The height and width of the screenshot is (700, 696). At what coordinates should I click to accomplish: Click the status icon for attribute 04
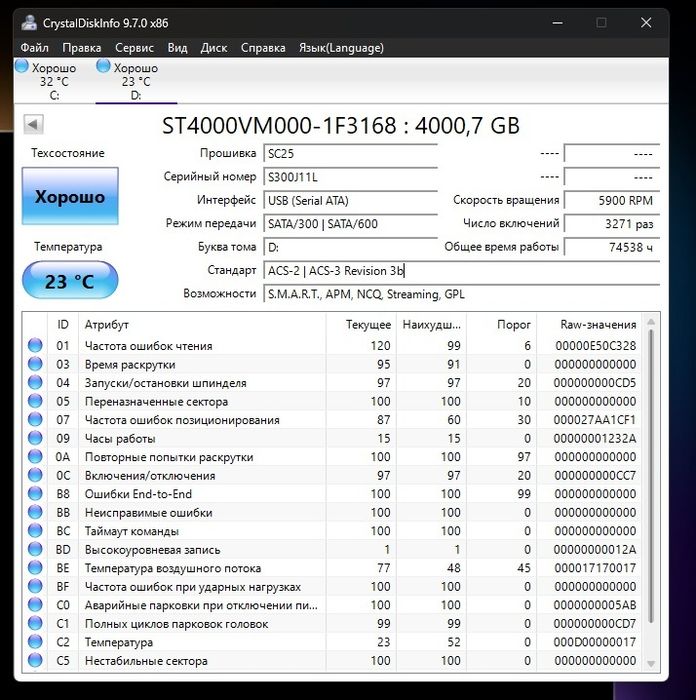click(35, 383)
